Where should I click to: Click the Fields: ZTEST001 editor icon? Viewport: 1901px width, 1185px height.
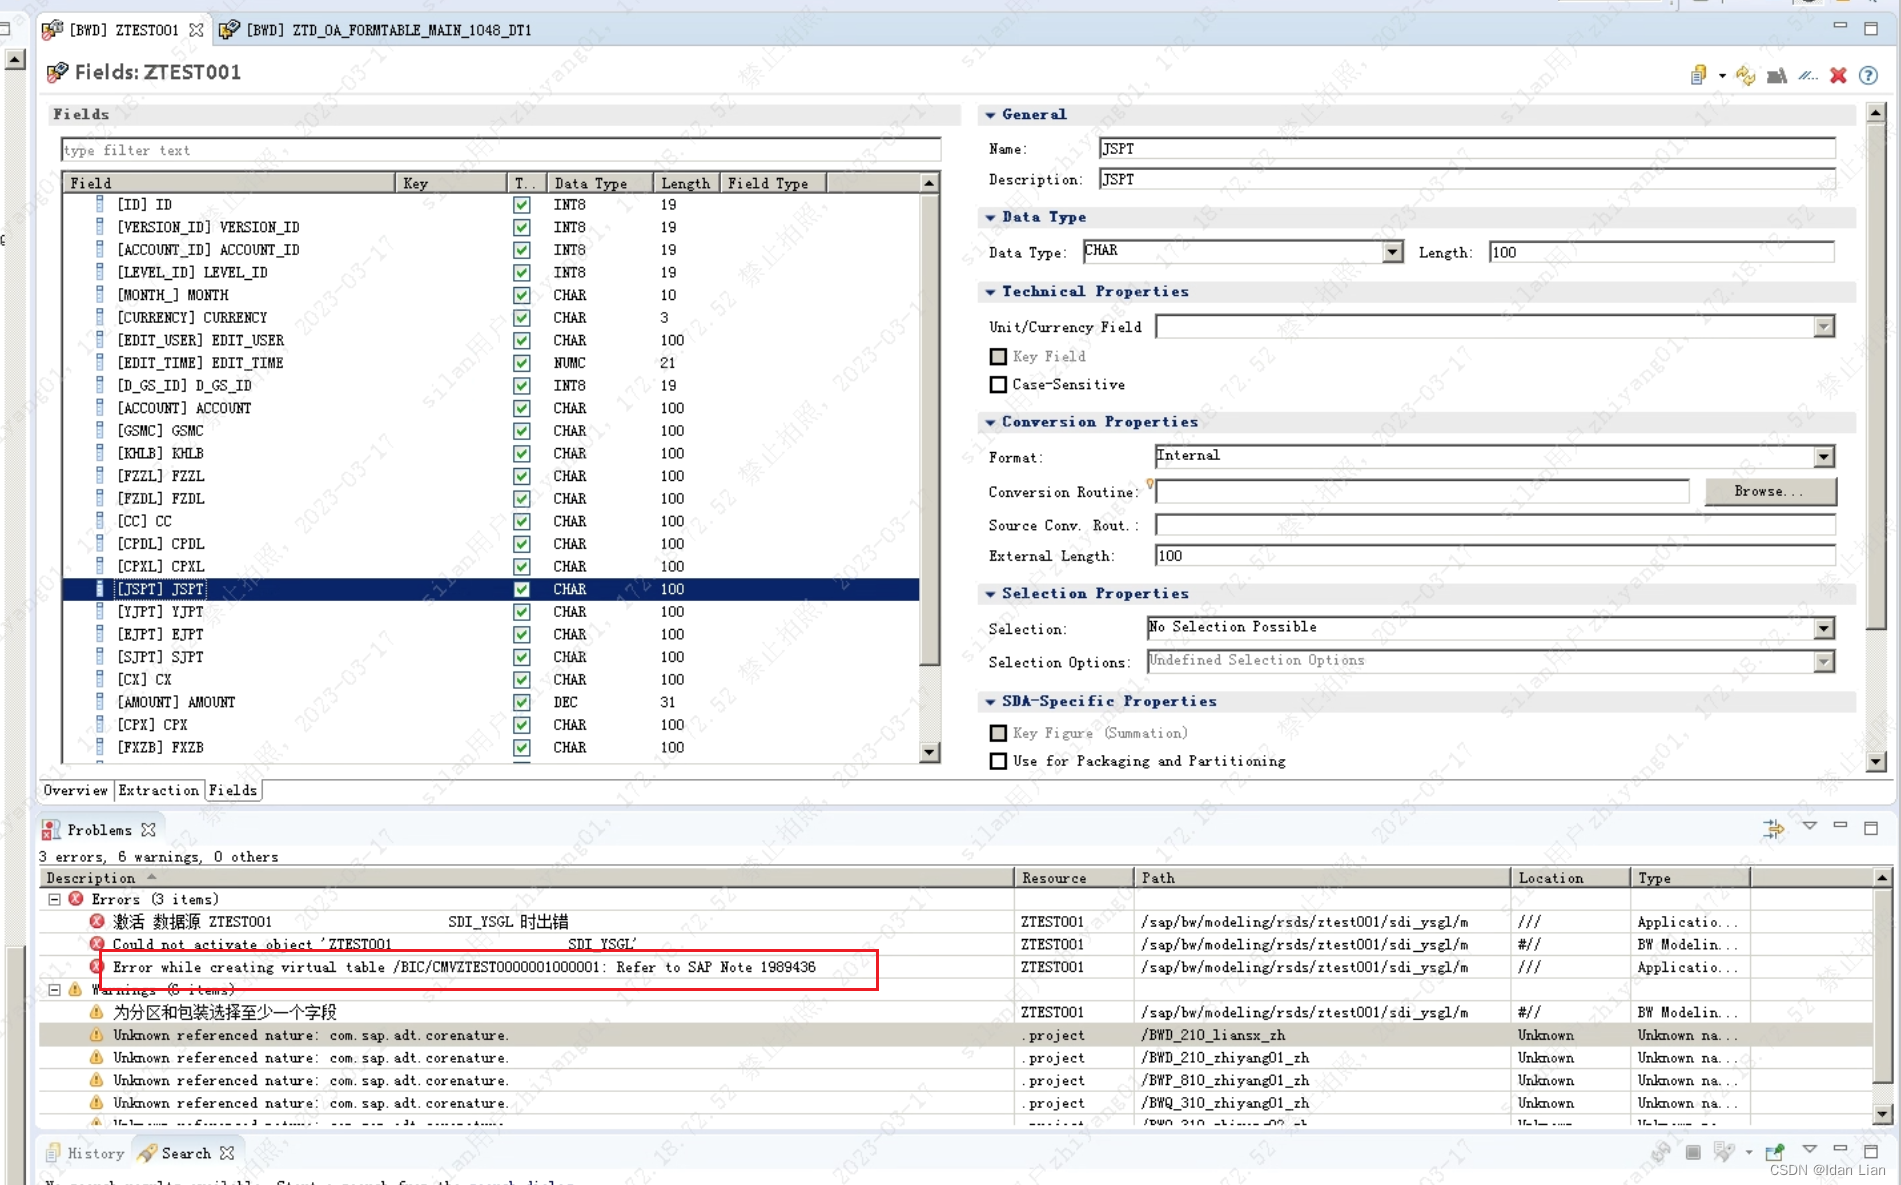pyautogui.click(x=57, y=71)
